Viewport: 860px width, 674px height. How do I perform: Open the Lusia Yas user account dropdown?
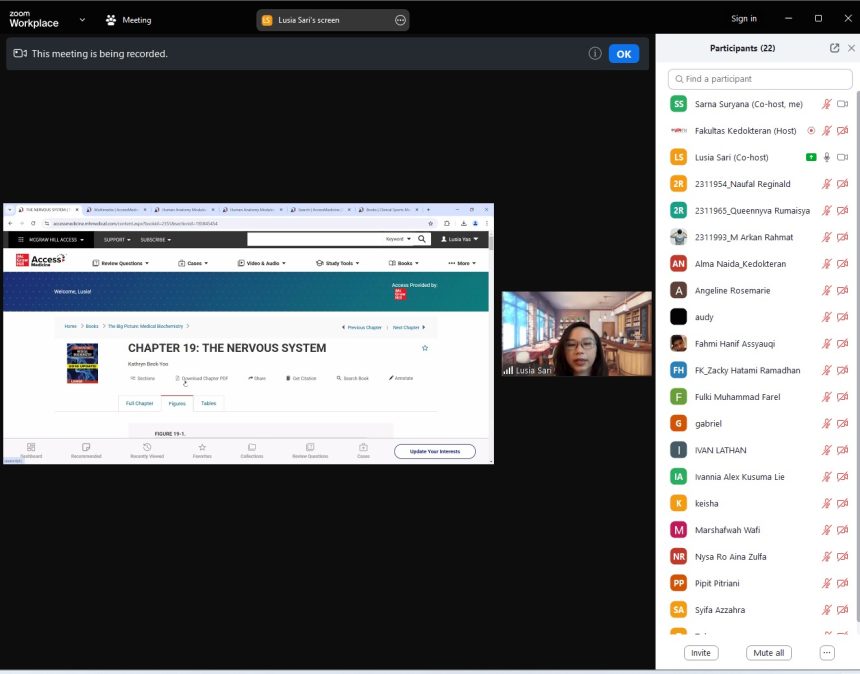[460, 239]
